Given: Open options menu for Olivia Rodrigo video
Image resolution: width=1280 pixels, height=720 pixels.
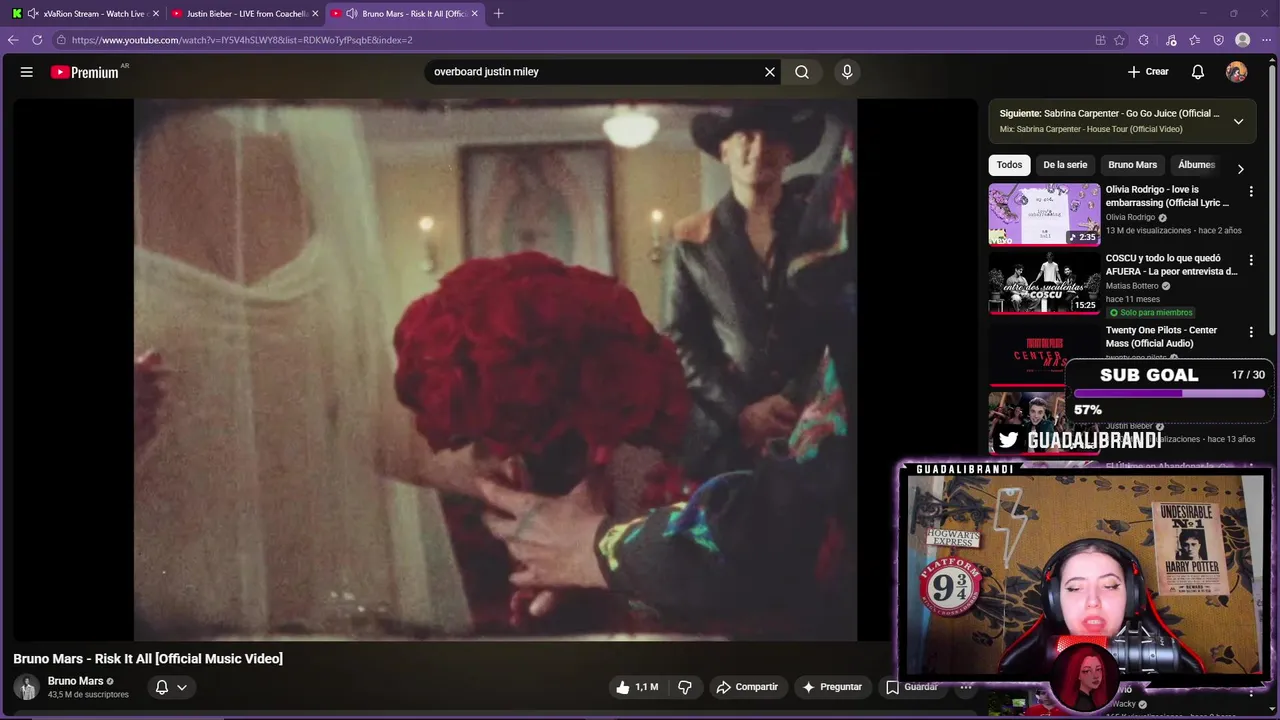Looking at the screenshot, I should [x=1251, y=191].
